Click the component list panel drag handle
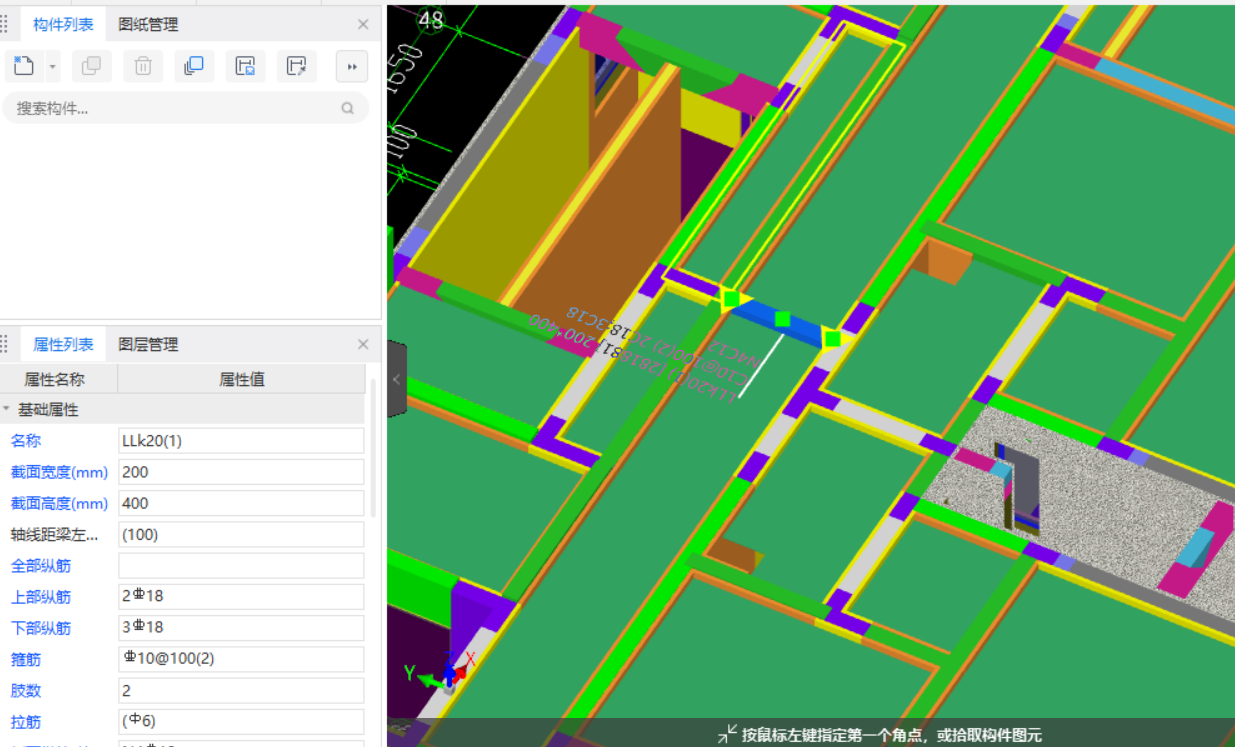 pos(6,24)
